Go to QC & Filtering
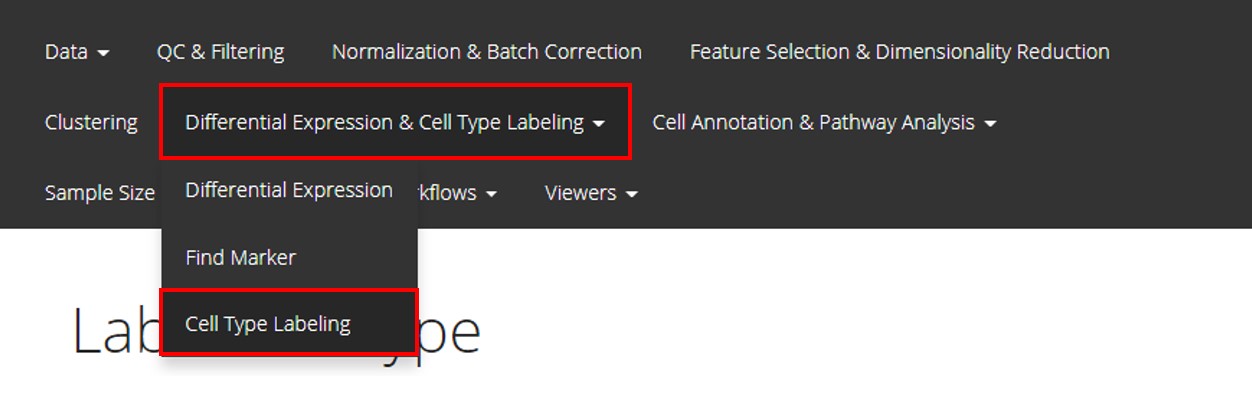The height and width of the screenshot is (399, 1252). pos(220,51)
